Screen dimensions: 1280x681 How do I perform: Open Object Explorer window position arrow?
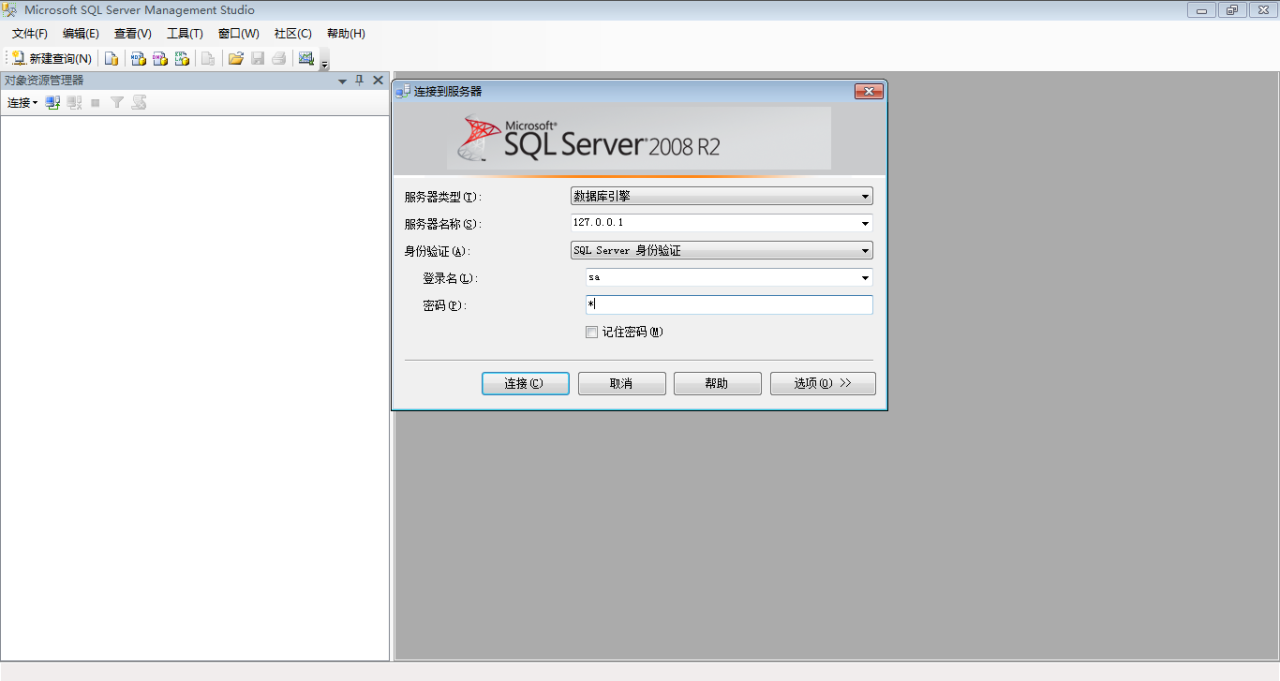343,81
